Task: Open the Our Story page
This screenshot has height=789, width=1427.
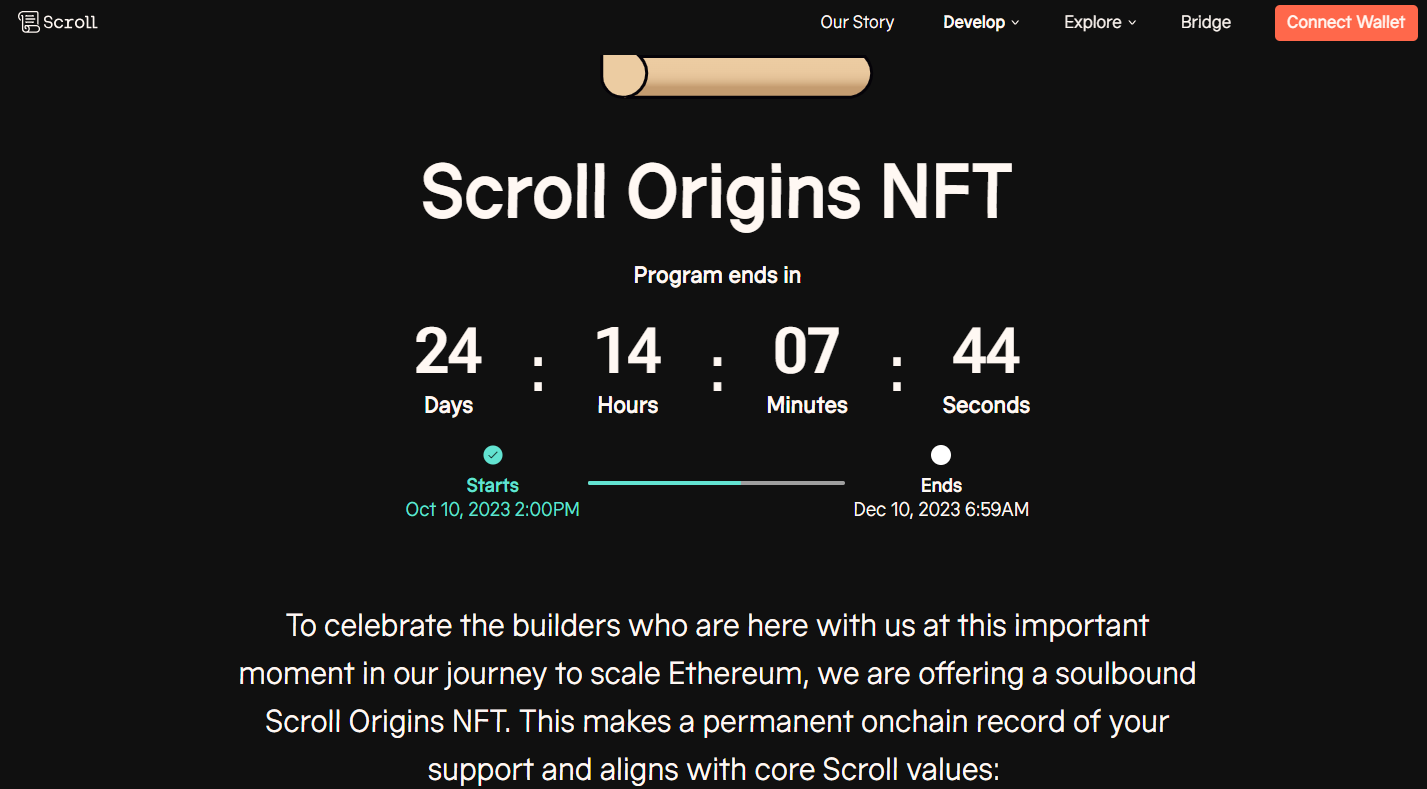Action: pos(857,22)
